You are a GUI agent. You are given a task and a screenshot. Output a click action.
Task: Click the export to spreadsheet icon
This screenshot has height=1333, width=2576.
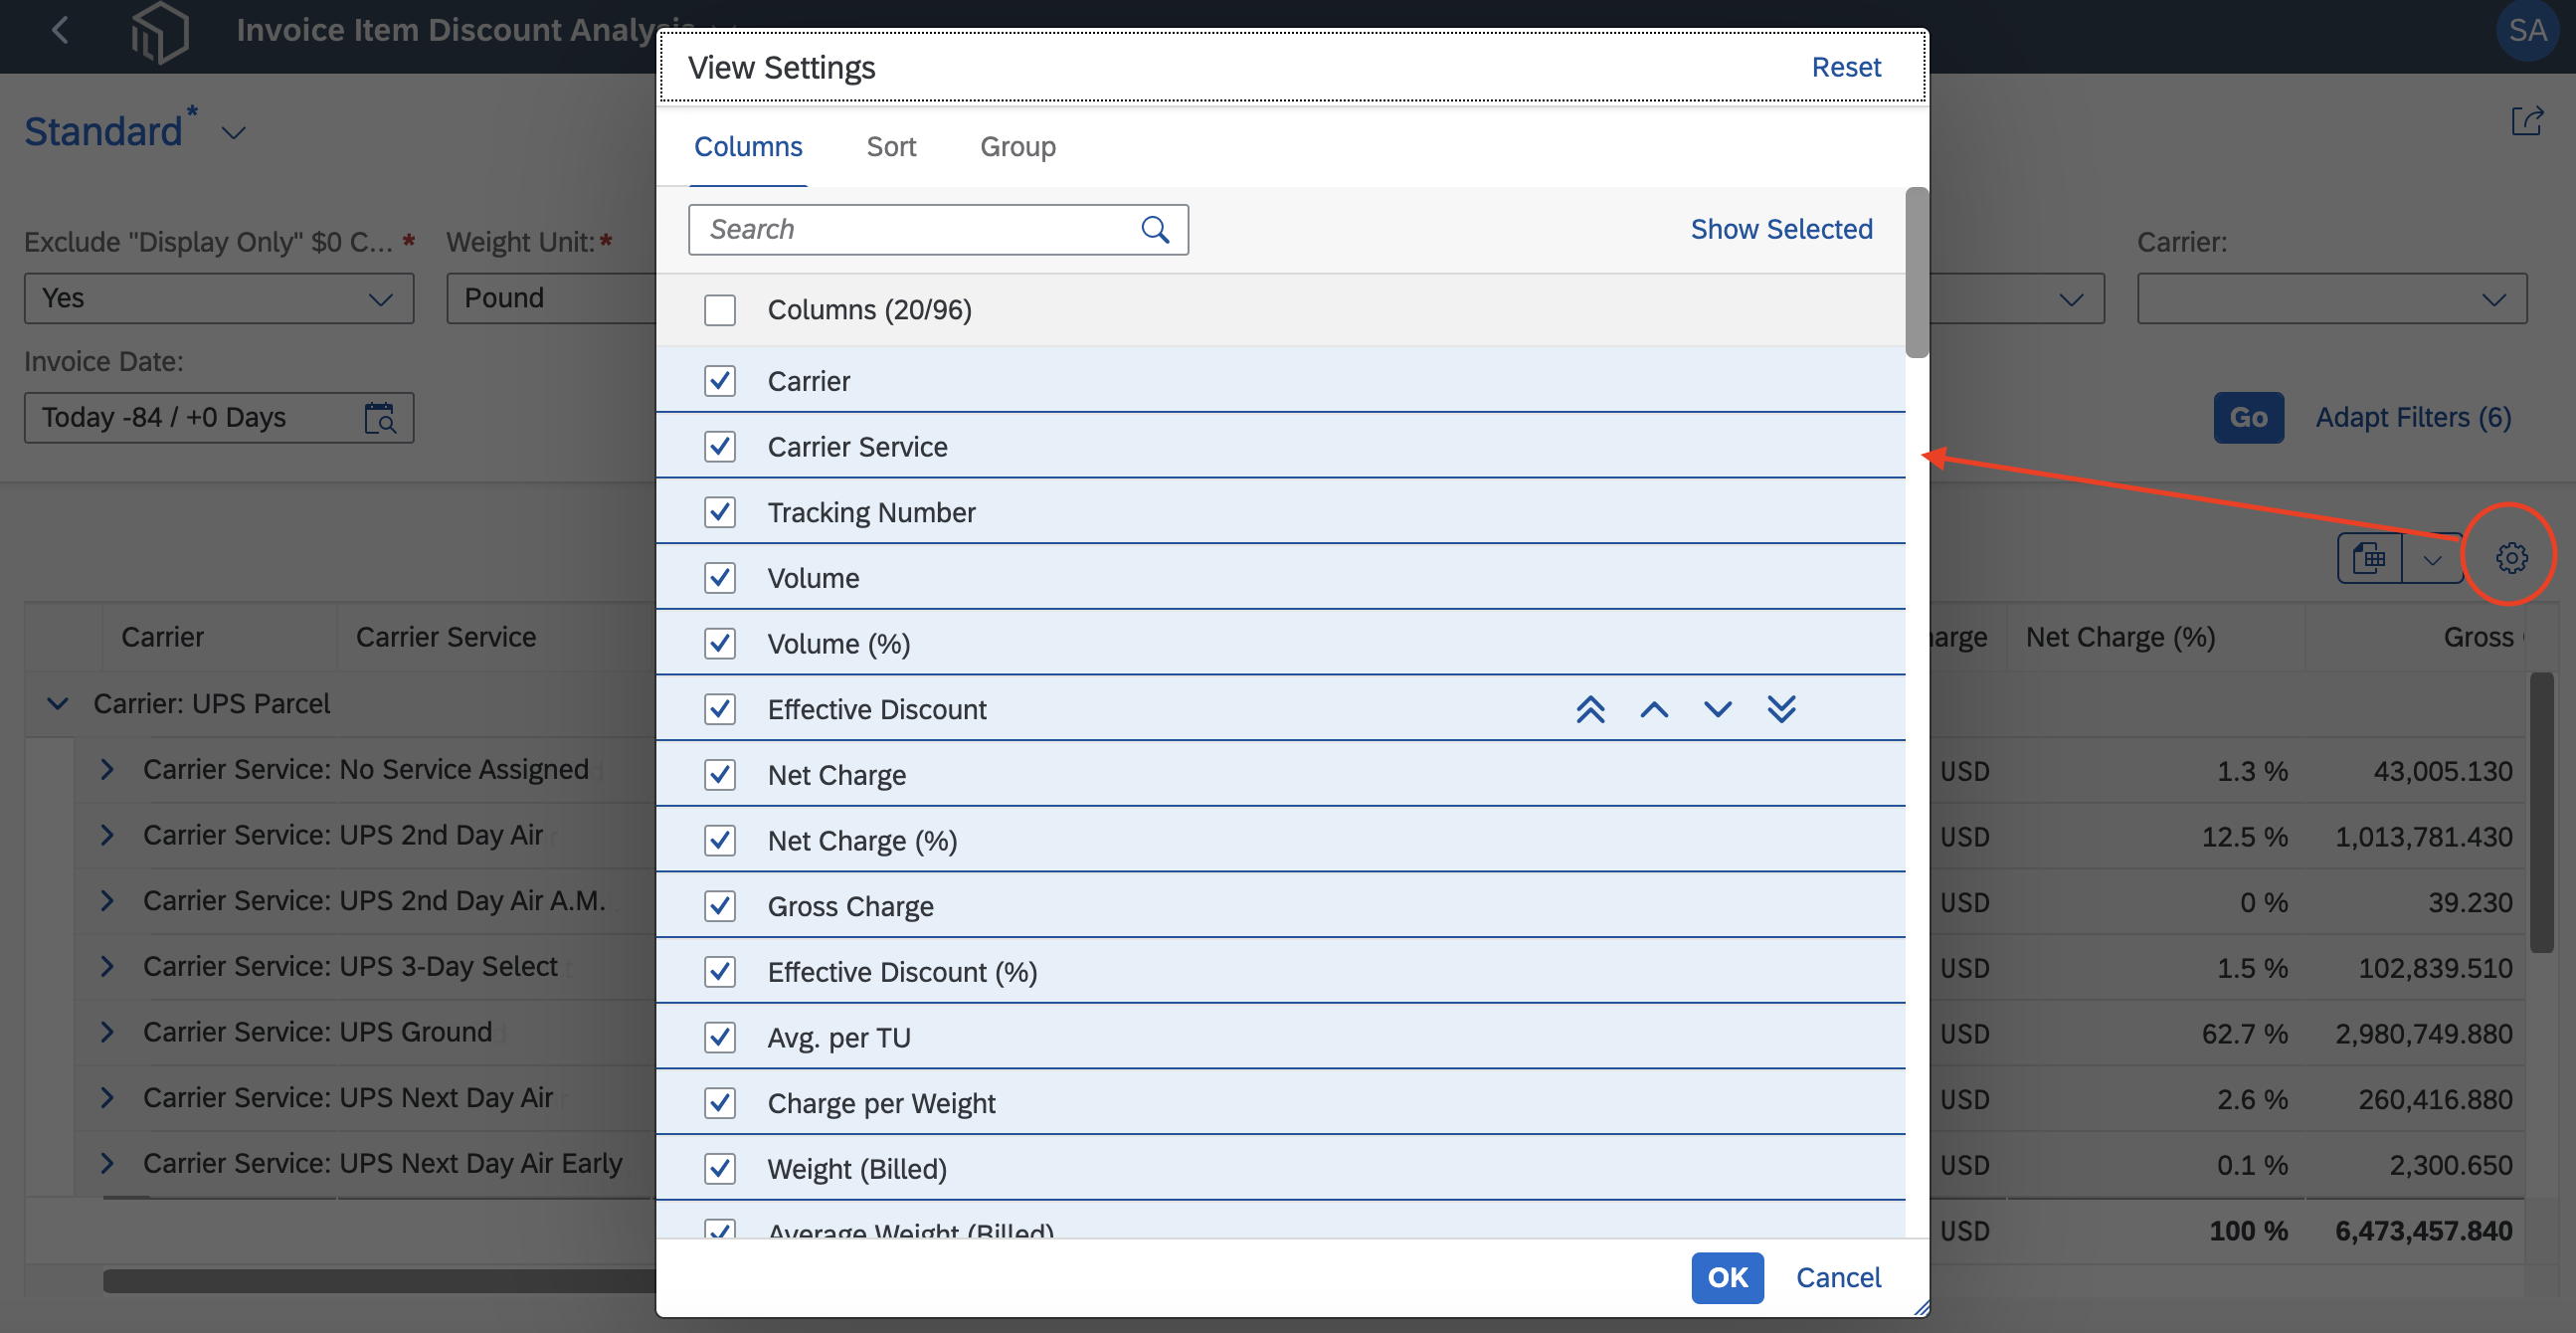(x=2369, y=558)
